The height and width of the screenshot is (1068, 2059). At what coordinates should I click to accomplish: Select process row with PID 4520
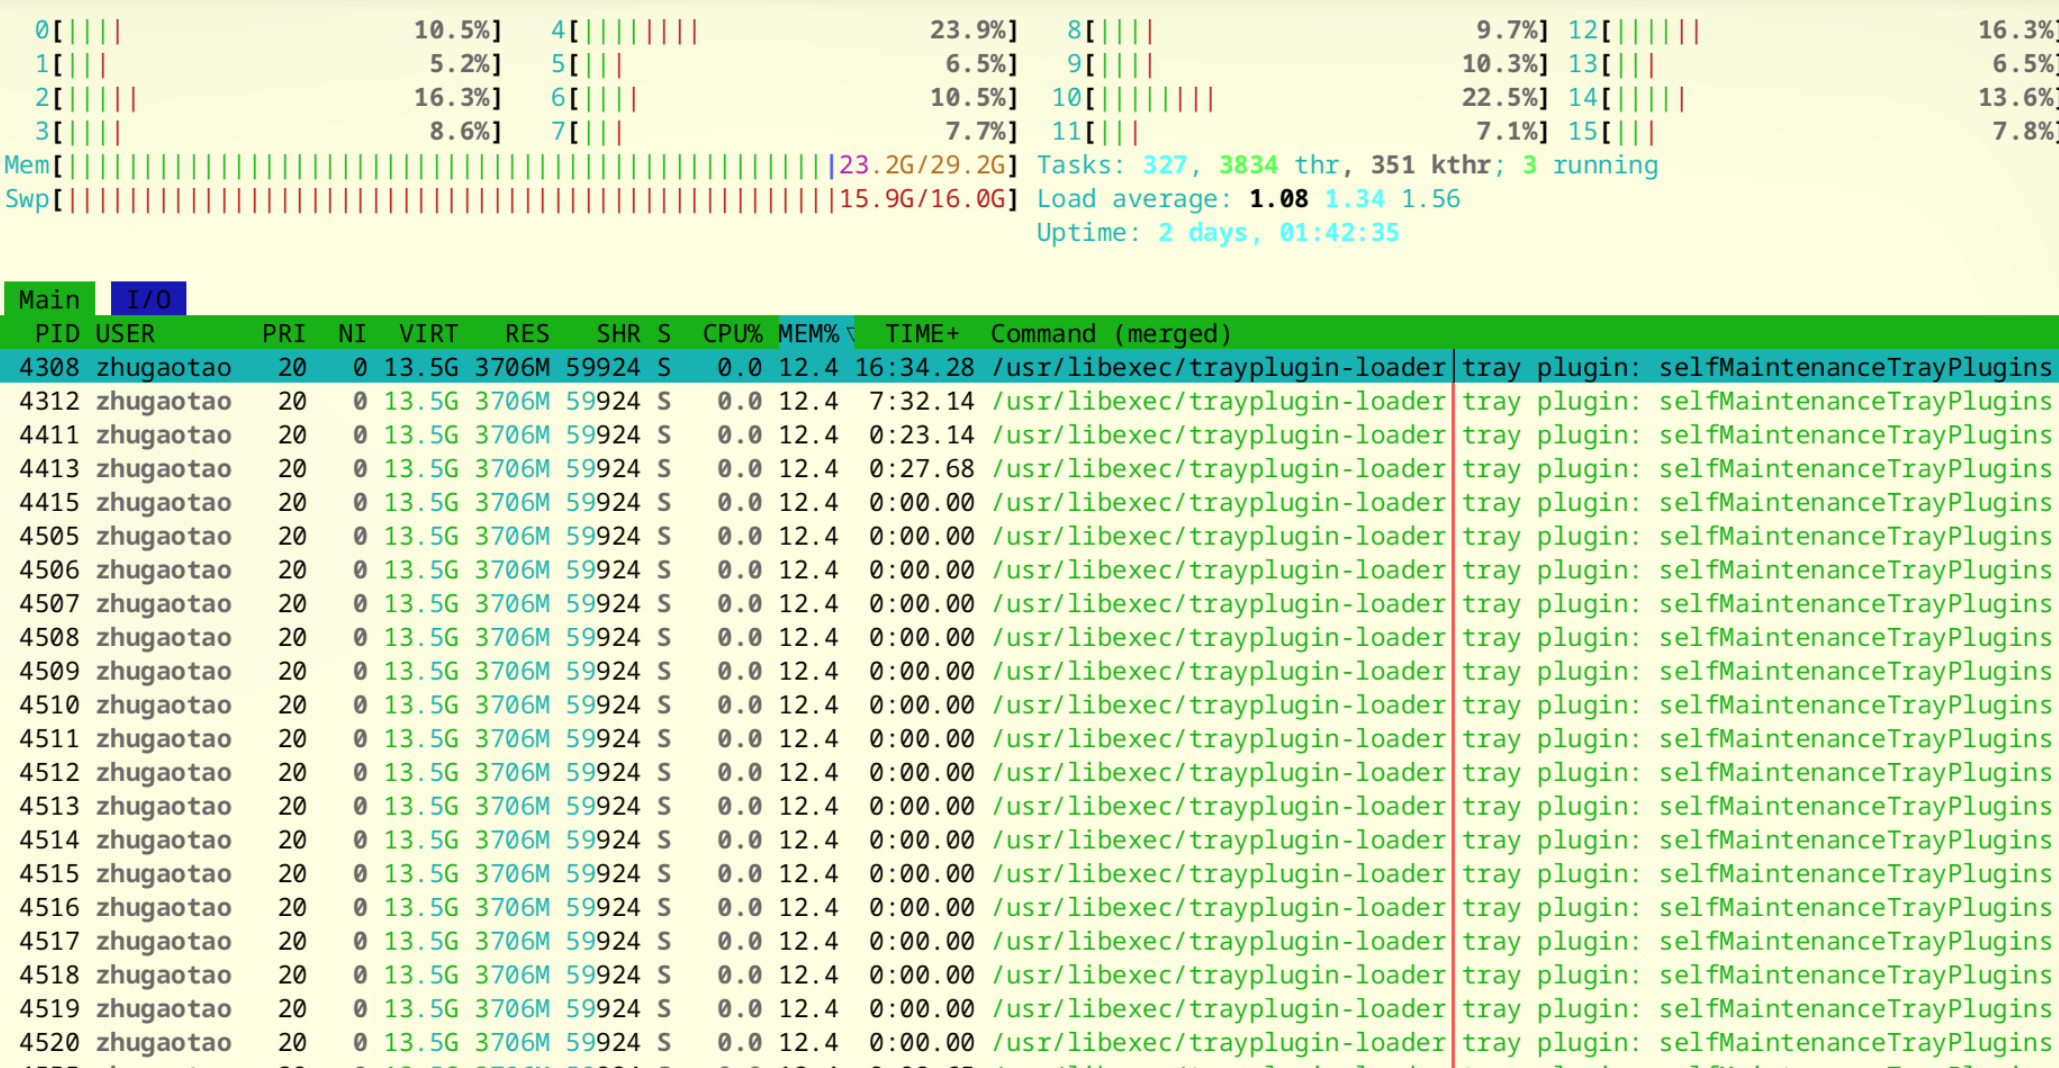tap(1029, 1042)
